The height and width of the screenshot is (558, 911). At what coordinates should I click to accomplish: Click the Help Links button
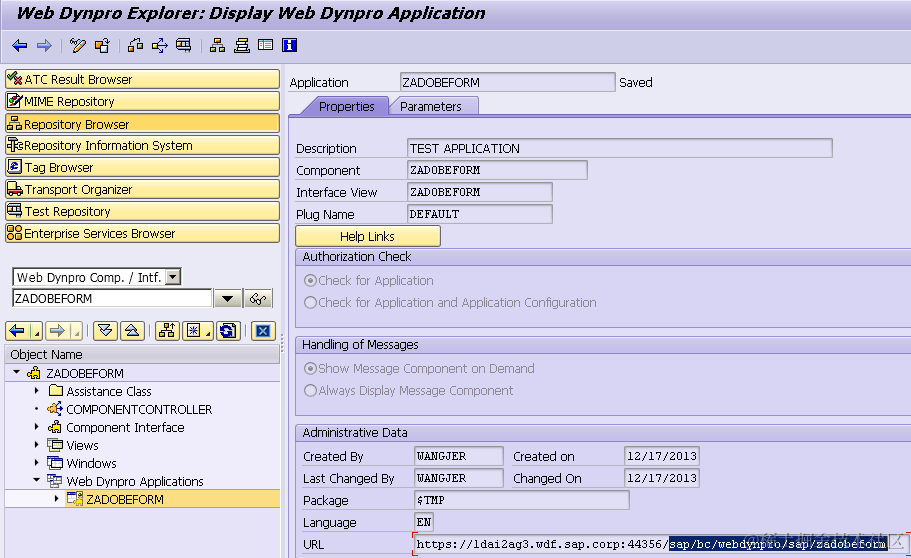tap(368, 237)
